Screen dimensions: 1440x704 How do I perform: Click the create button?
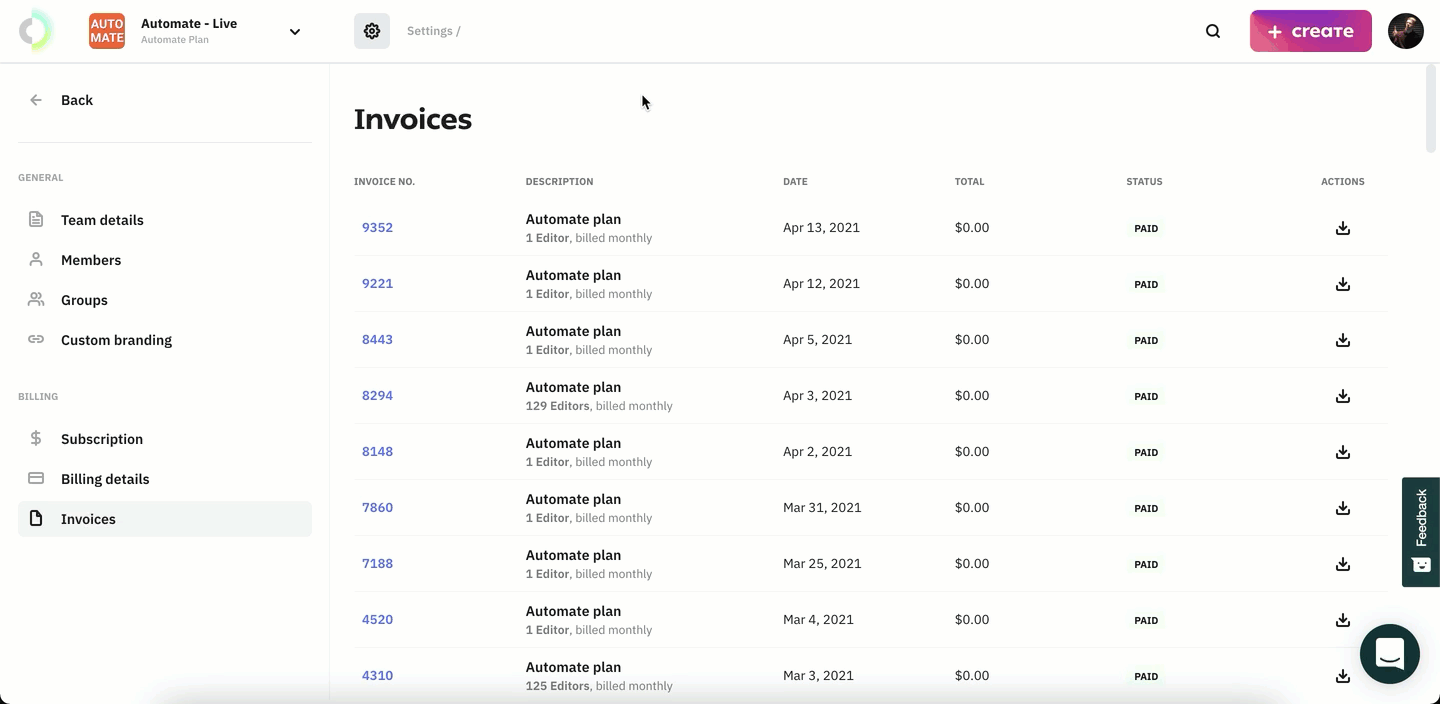(1311, 31)
